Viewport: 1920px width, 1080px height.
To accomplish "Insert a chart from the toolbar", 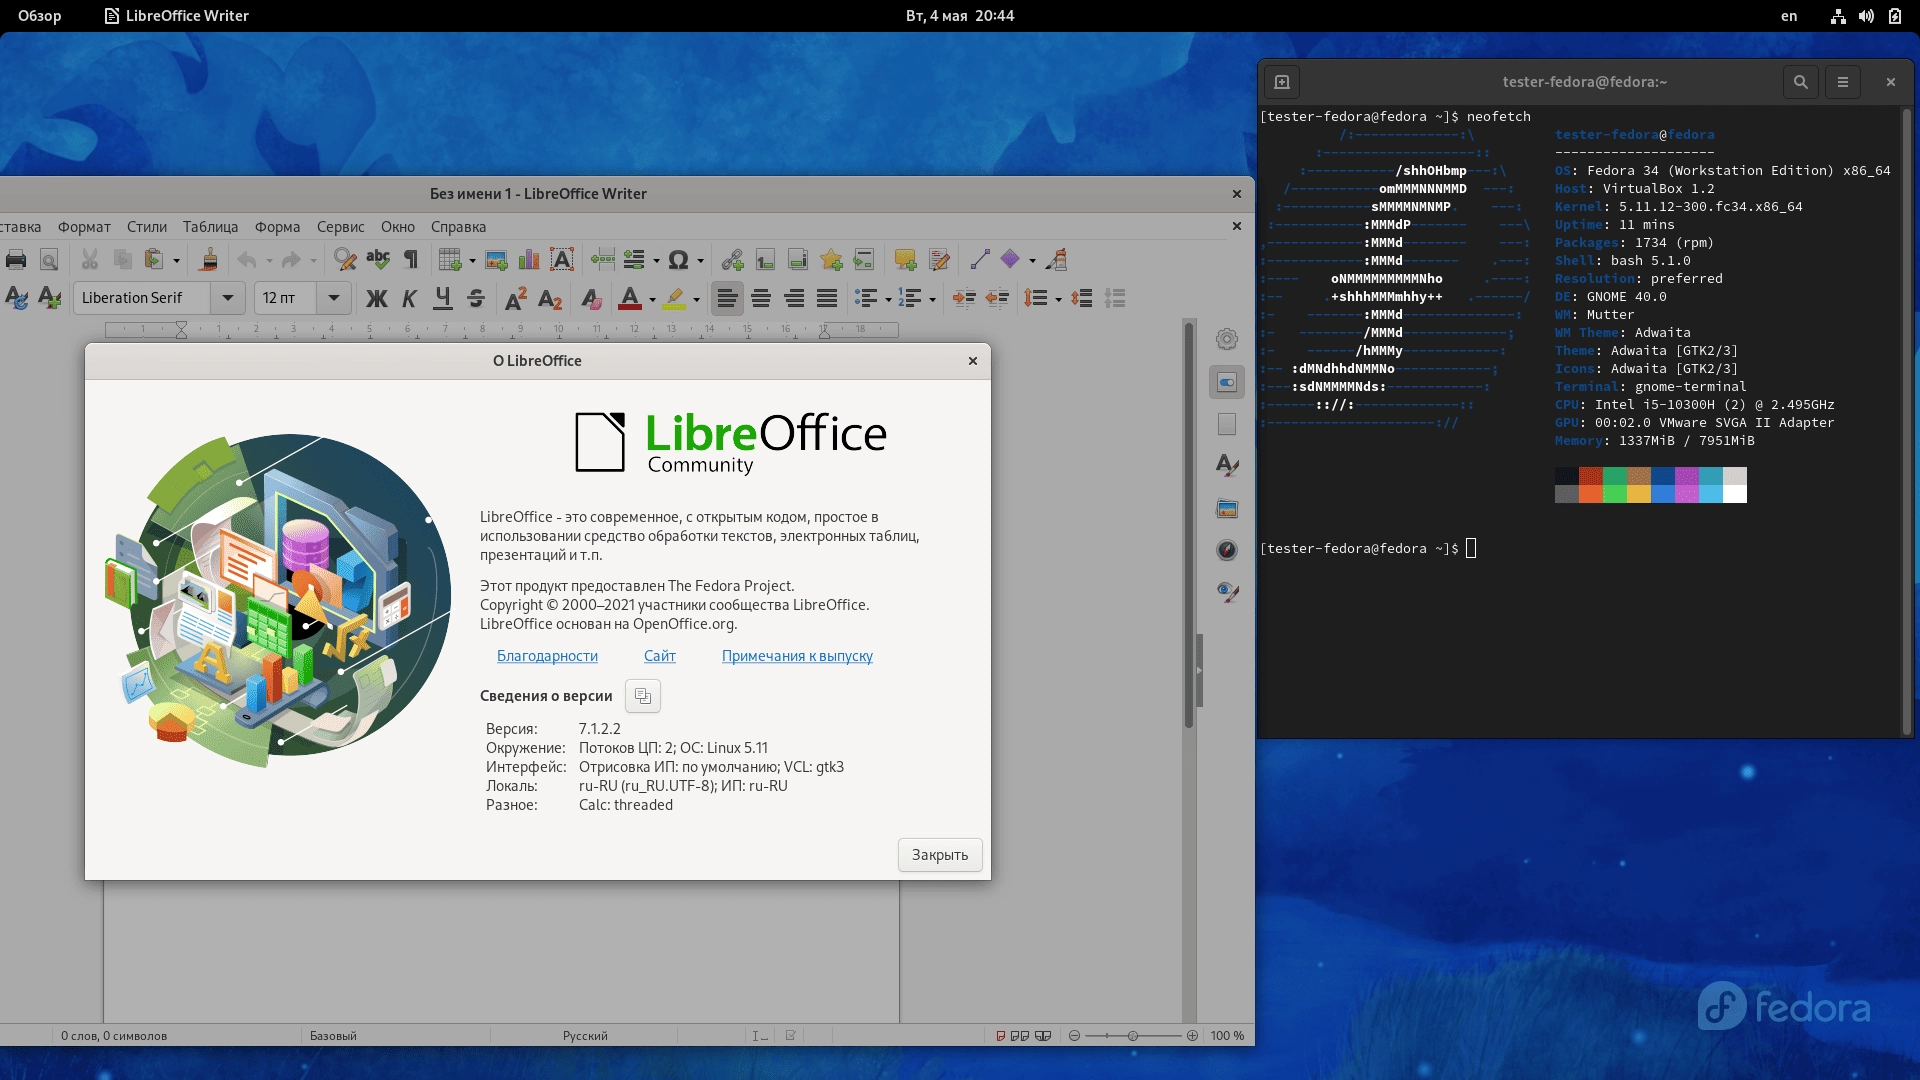I will coord(529,260).
